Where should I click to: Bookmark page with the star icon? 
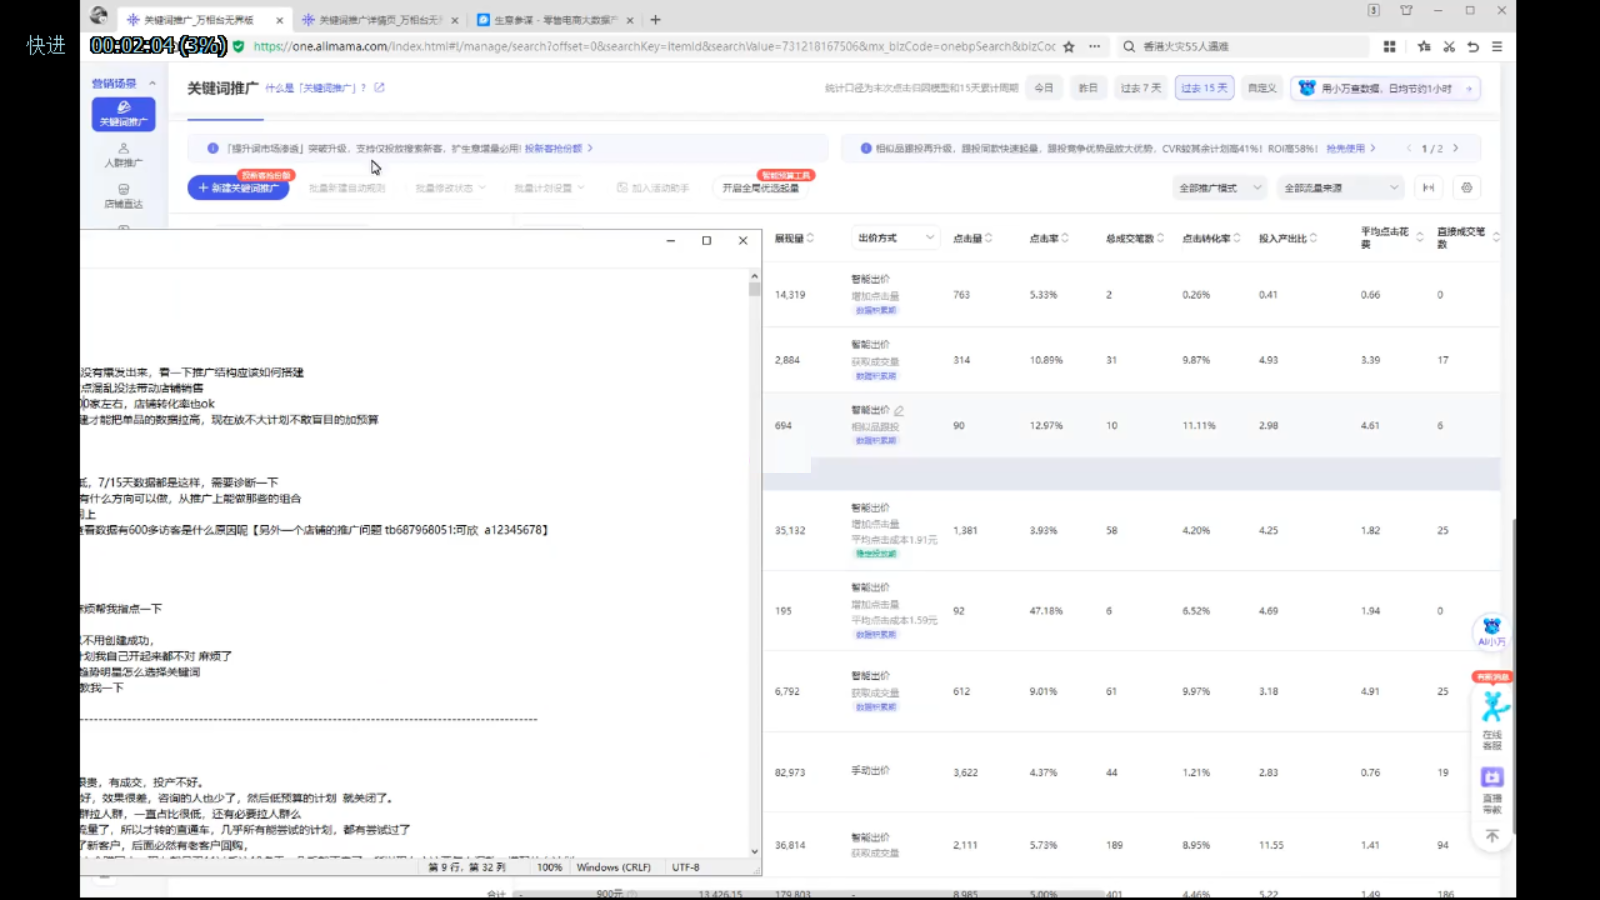[1069, 47]
